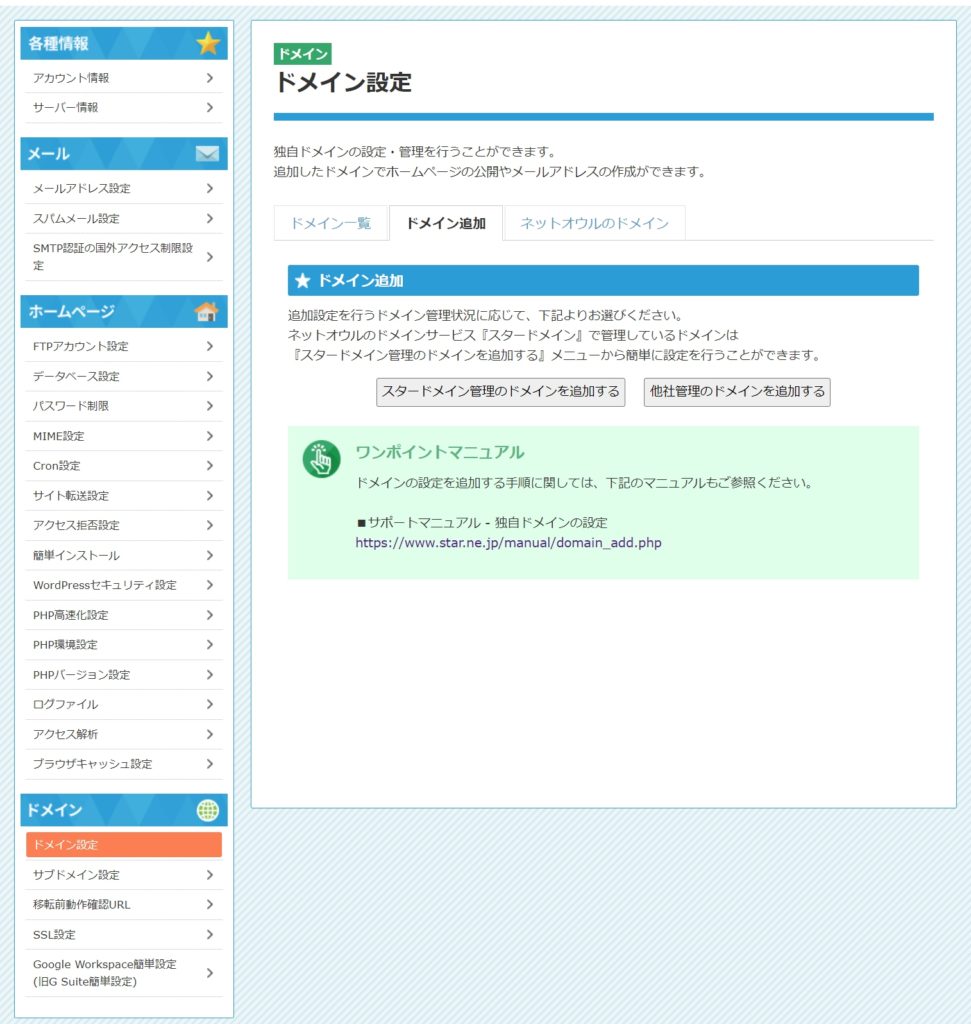
Task: Click the chevron arrow beside アカウント情報
Action: (209, 78)
